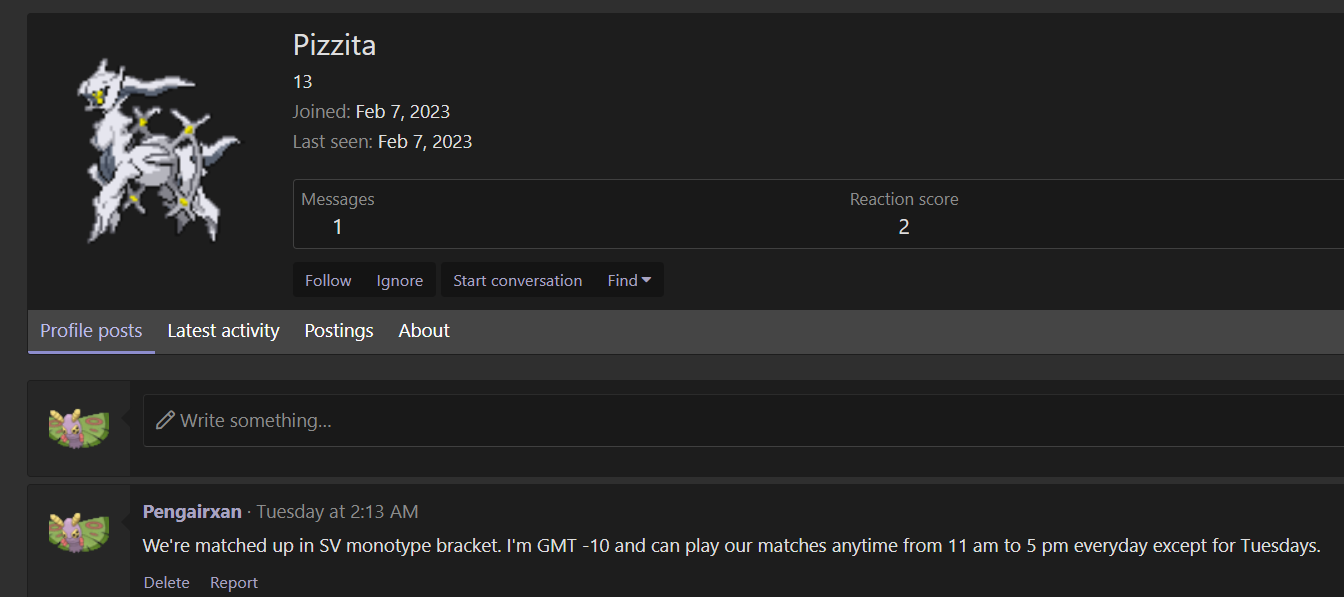Click Pizzita's Arceus profile avatar

156,150
